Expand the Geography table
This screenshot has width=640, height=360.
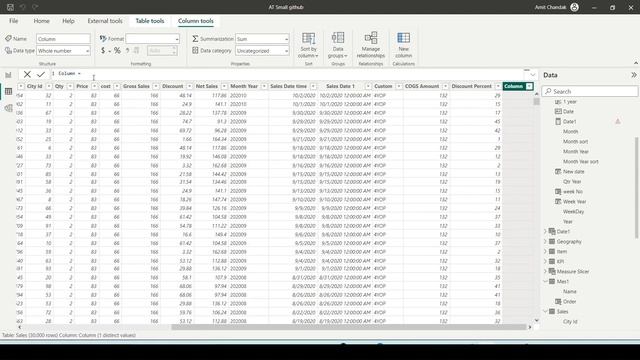tap(545, 241)
